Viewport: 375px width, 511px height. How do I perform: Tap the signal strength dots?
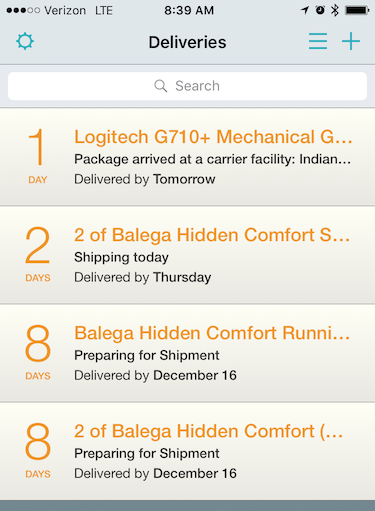click(23, 10)
